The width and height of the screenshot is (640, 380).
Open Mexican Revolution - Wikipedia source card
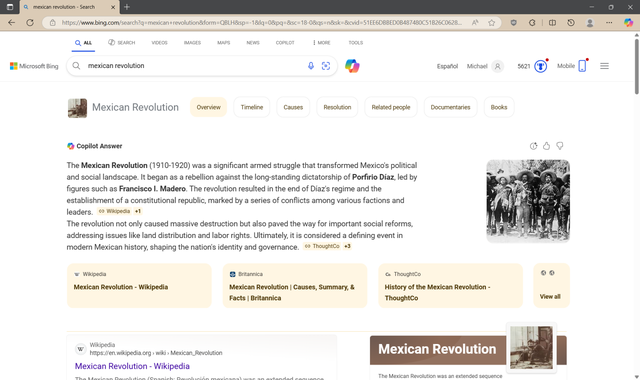tap(139, 285)
